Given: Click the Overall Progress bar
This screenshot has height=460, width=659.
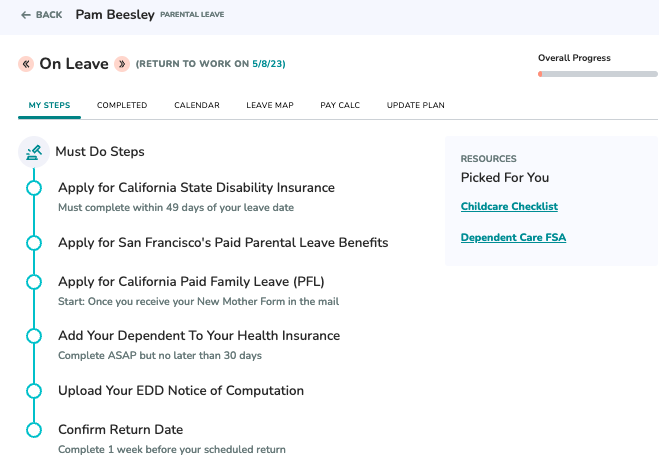Looking at the screenshot, I should coord(598,74).
